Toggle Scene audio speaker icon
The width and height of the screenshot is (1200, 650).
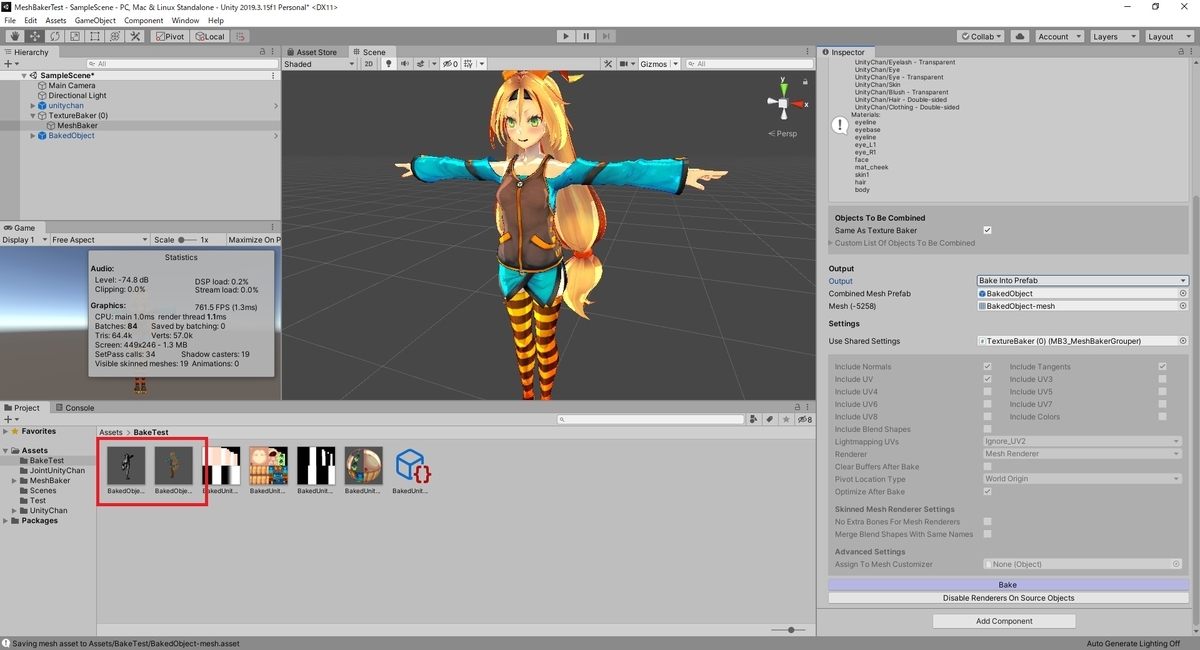click(x=405, y=64)
